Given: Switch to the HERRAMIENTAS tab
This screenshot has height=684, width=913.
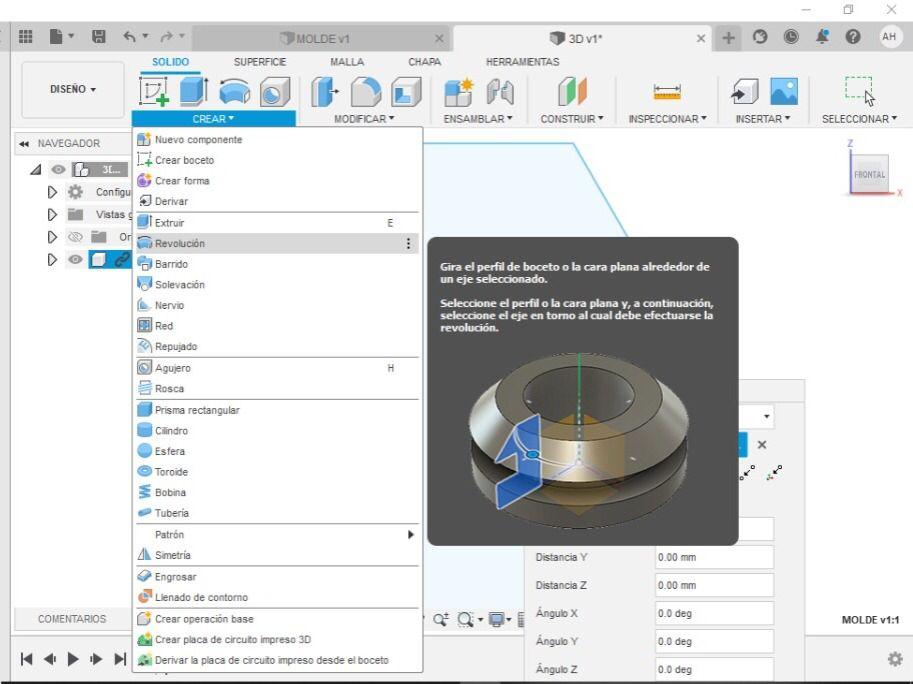Looking at the screenshot, I should 522,62.
